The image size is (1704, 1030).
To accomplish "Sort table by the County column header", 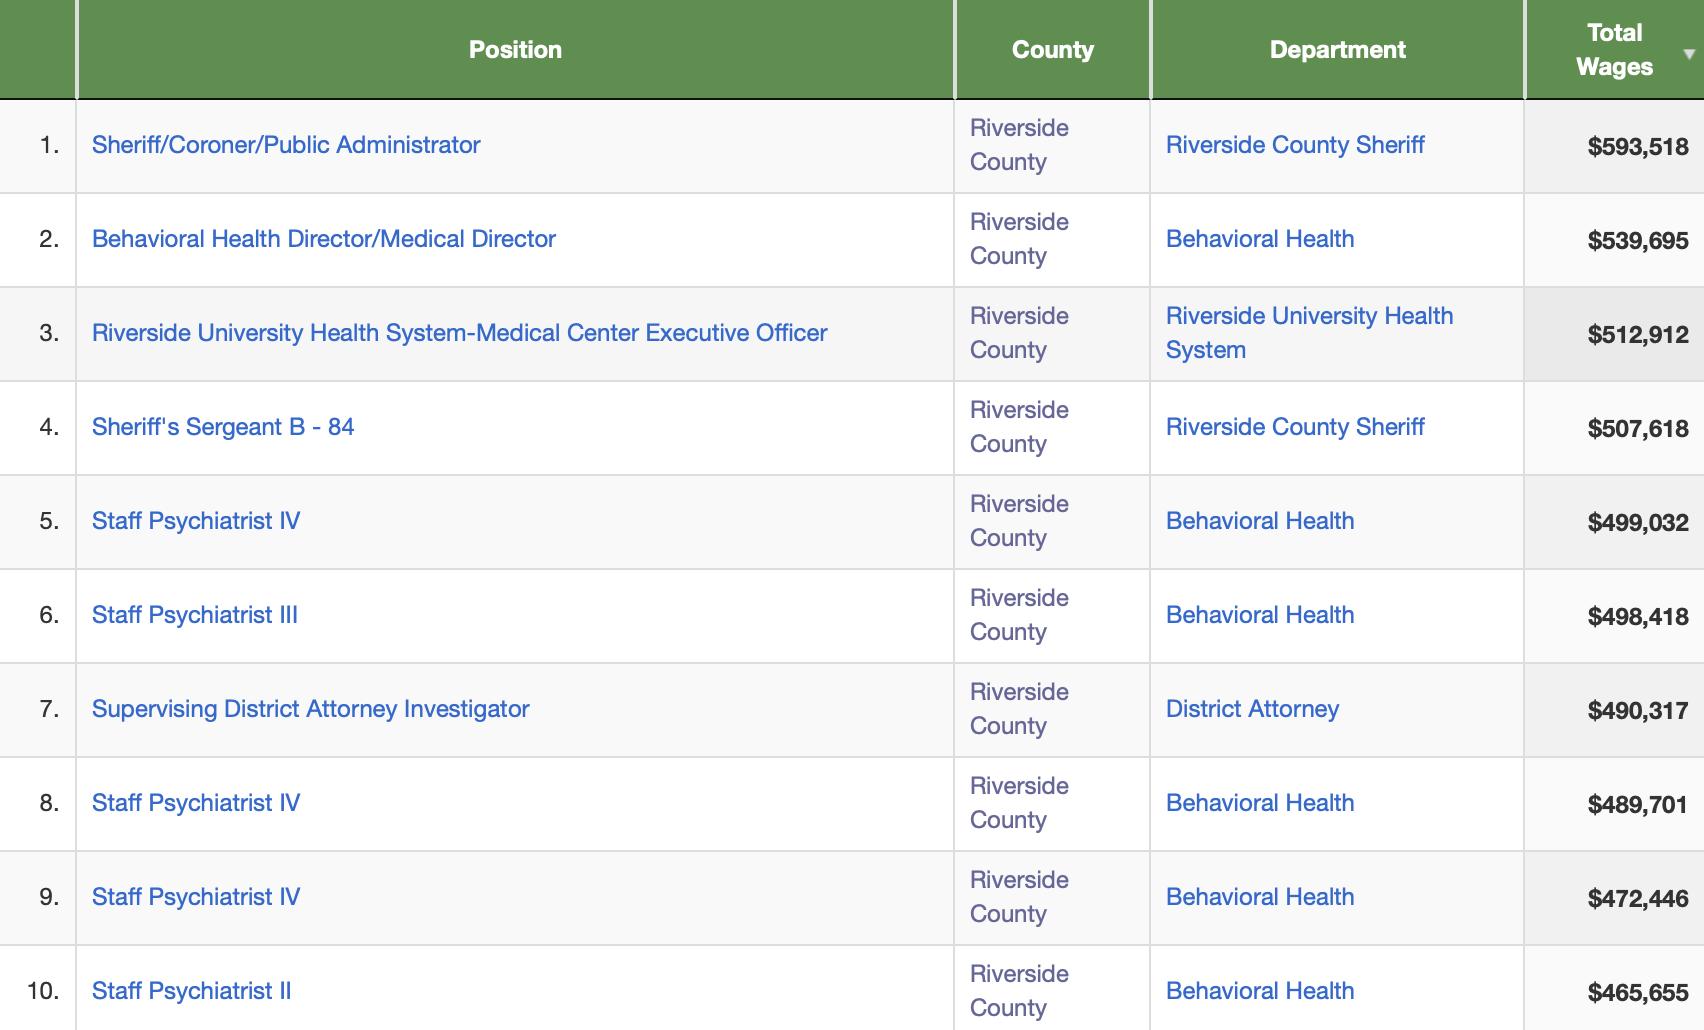I will (1052, 50).
